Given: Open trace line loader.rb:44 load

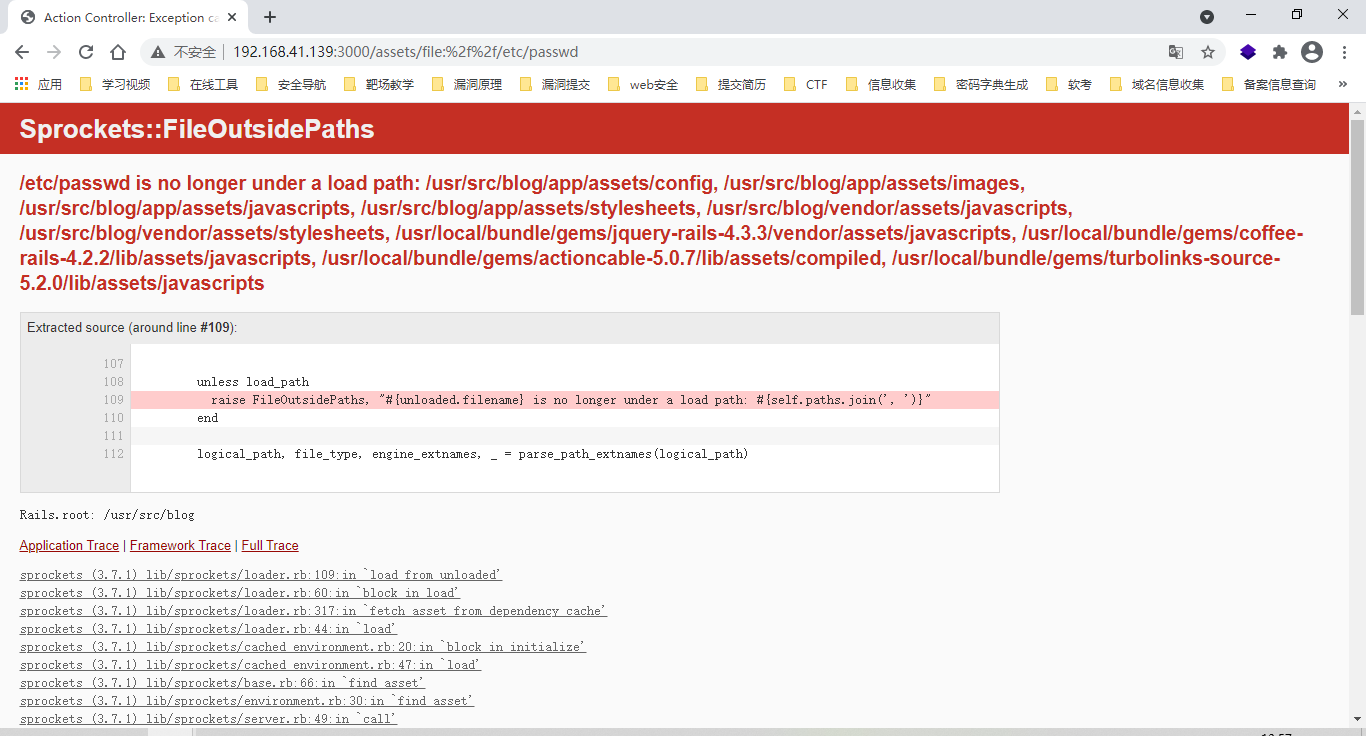Looking at the screenshot, I should pos(208,629).
